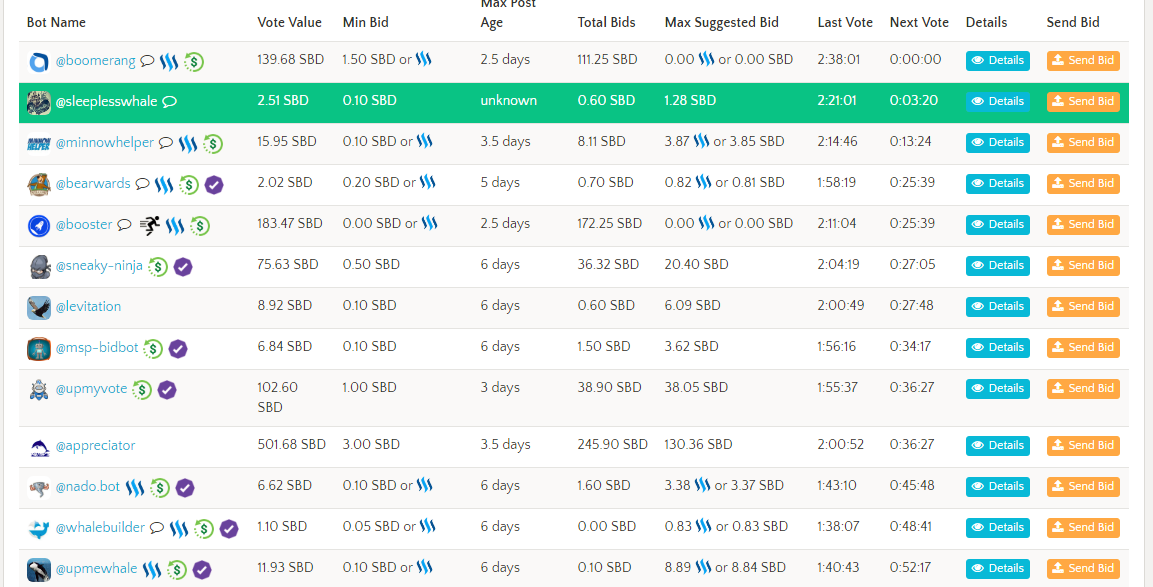The height and width of the screenshot is (587, 1153).
Task: Click the comment bubble icon next to @boomerang
Action: point(147,61)
